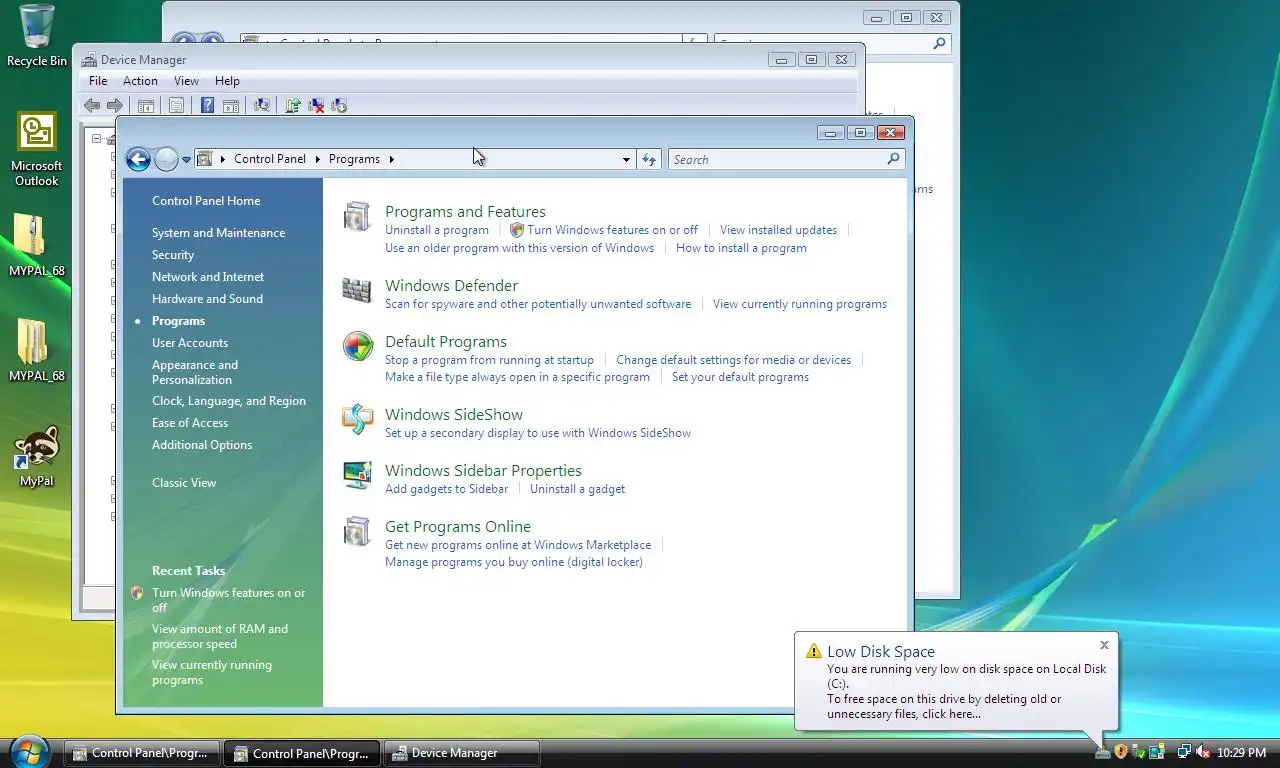The width and height of the screenshot is (1280, 768).
Task: Click Uninstall a gadget link
Action: 577,489
